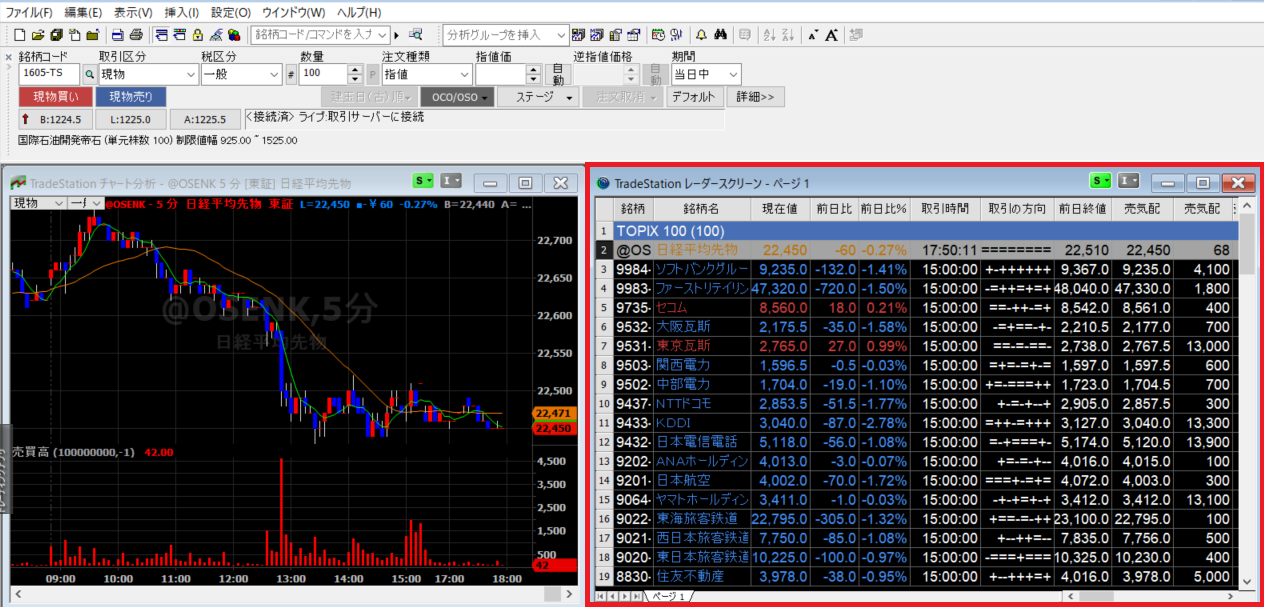This screenshot has width=1264, height=607.
Task: Select the 東京瓦斯 row name cell
Action: coord(702,345)
